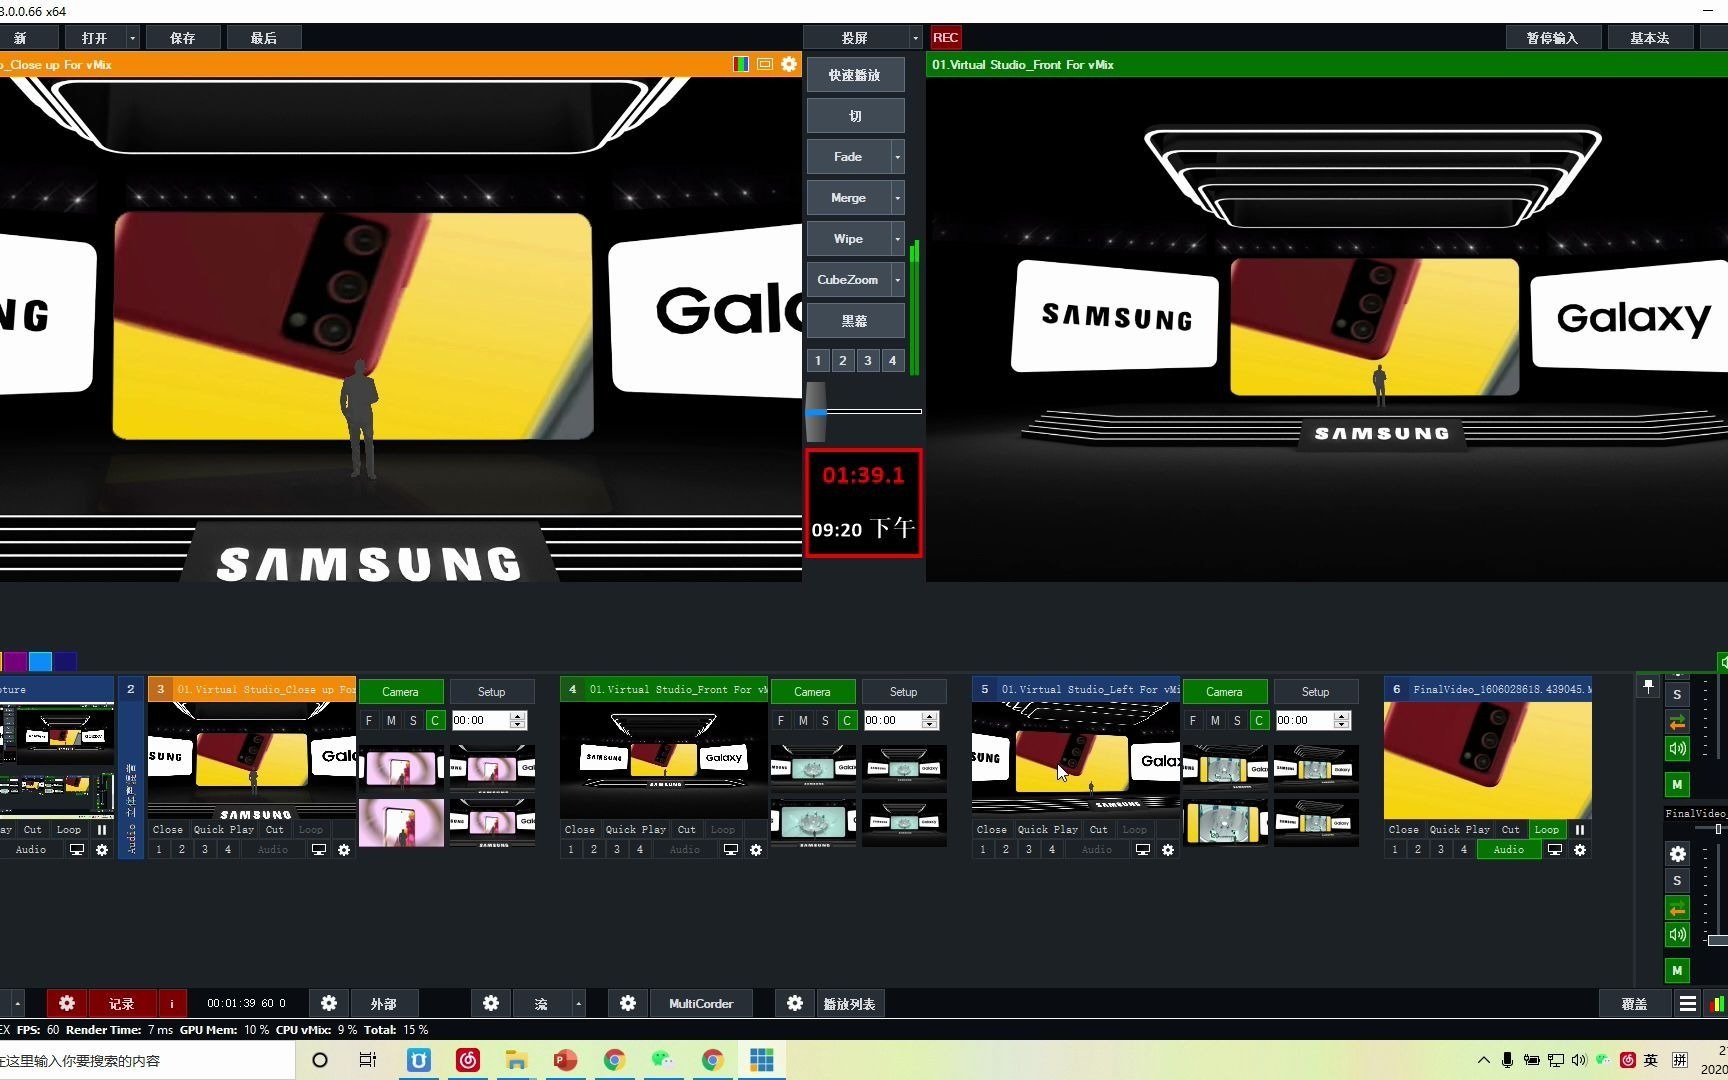Click monitor icon on input 5
Screen dimensions: 1728x1080
coord(1143,850)
